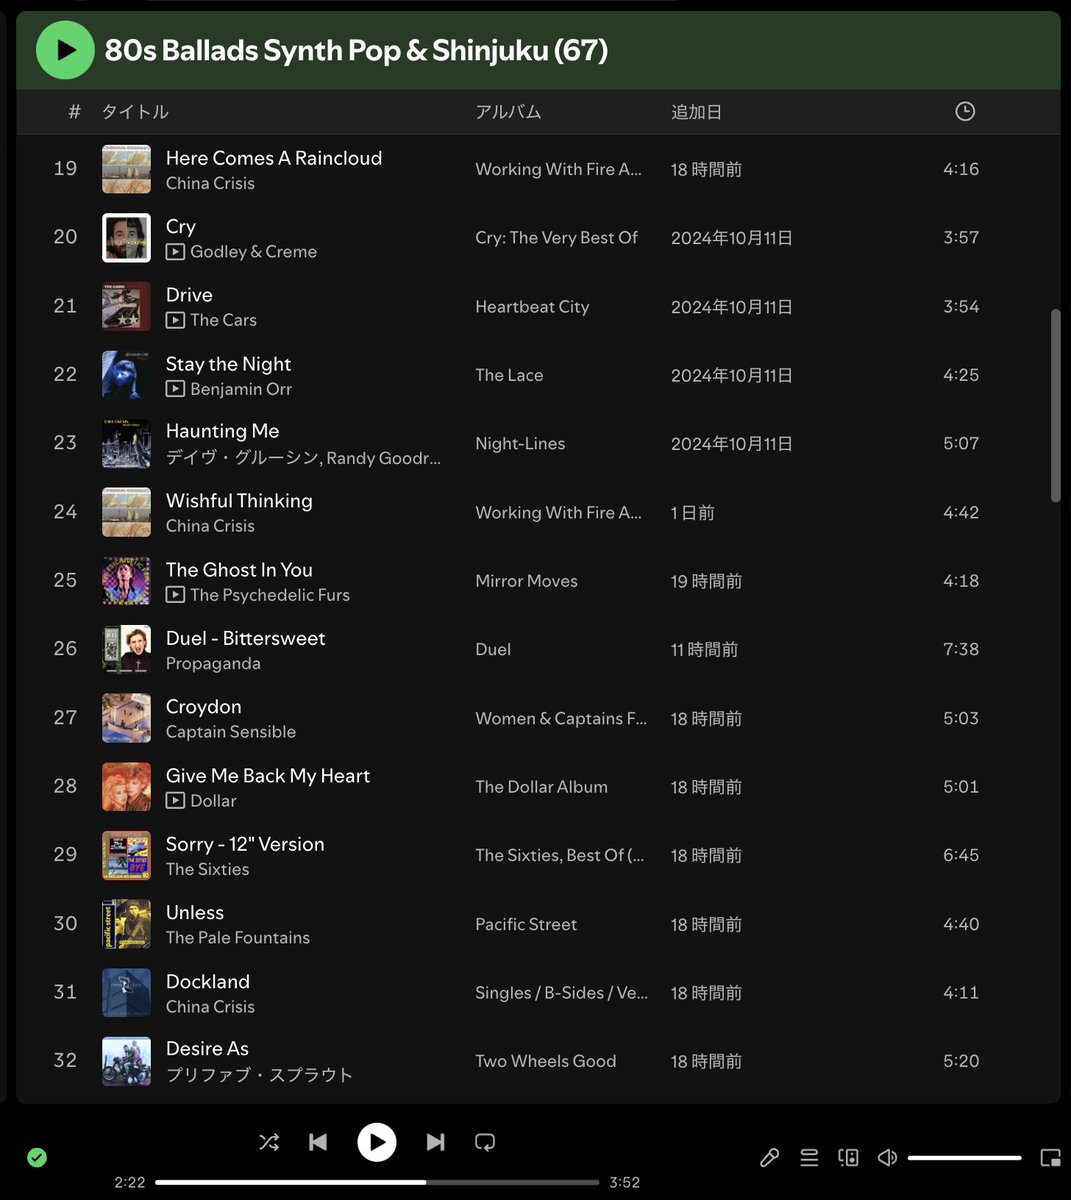The height and width of the screenshot is (1200, 1071).
Task: Select the track title The Ghost In You
Action: click(239, 570)
